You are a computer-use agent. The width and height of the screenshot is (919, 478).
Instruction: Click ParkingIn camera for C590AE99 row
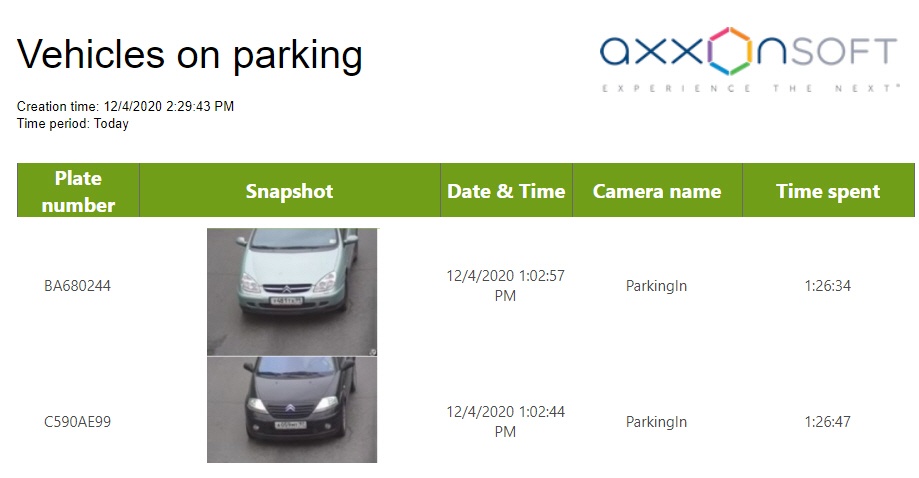[657, 422]
